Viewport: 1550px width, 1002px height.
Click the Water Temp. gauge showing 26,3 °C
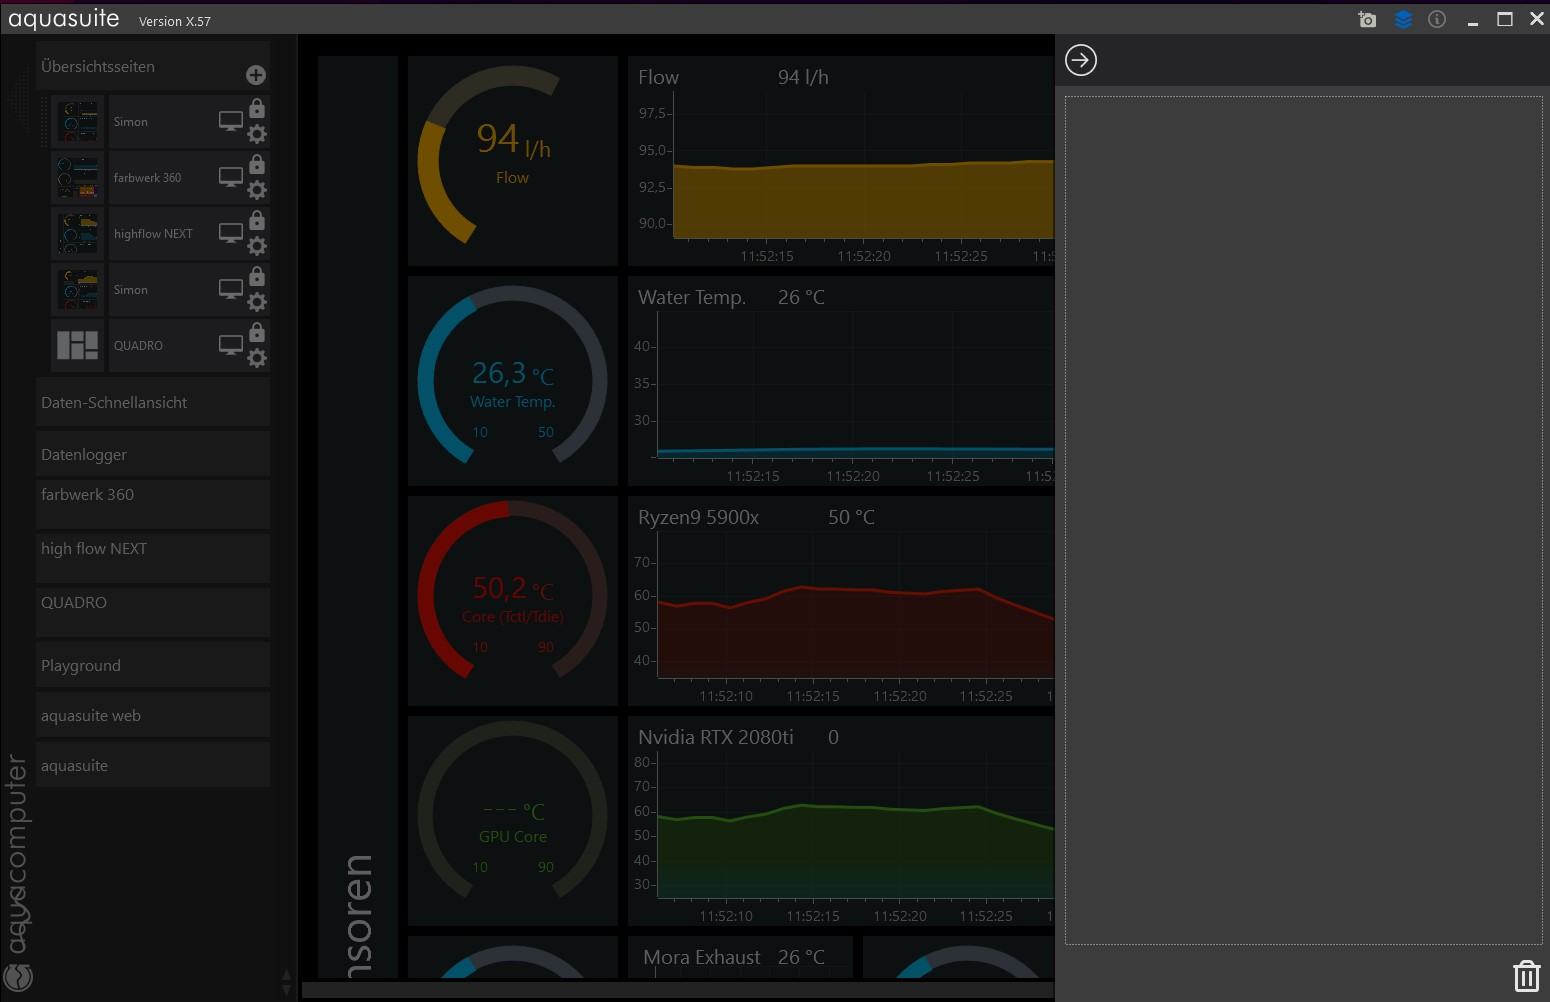pos(513,381)
